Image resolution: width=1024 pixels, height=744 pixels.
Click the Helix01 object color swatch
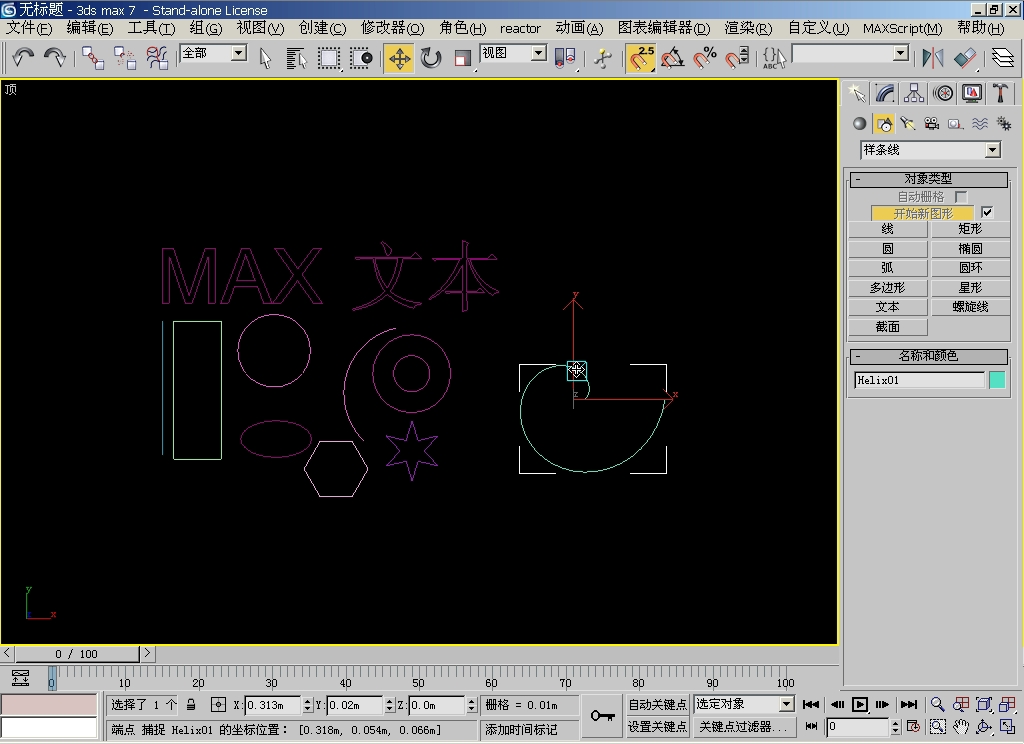coord(997,380)
